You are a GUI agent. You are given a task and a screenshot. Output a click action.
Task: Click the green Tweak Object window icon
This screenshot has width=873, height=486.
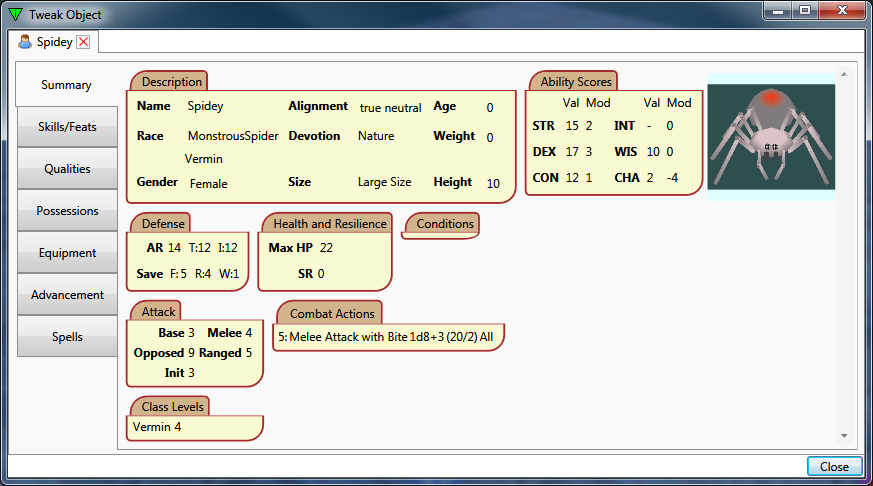tap(14, 14)
